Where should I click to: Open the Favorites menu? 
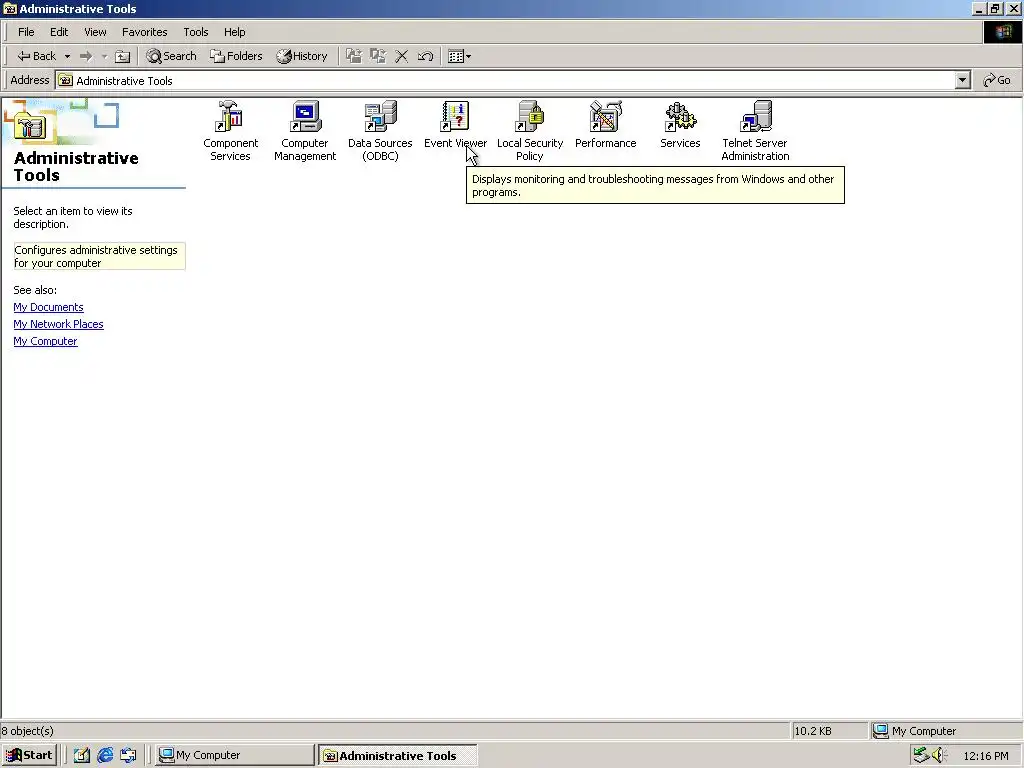(144, 32)
